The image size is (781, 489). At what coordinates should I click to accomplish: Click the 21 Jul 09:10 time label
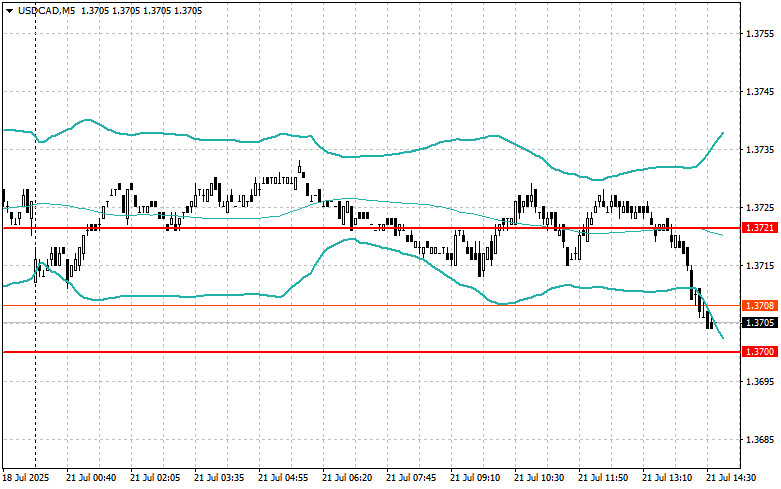475,478
